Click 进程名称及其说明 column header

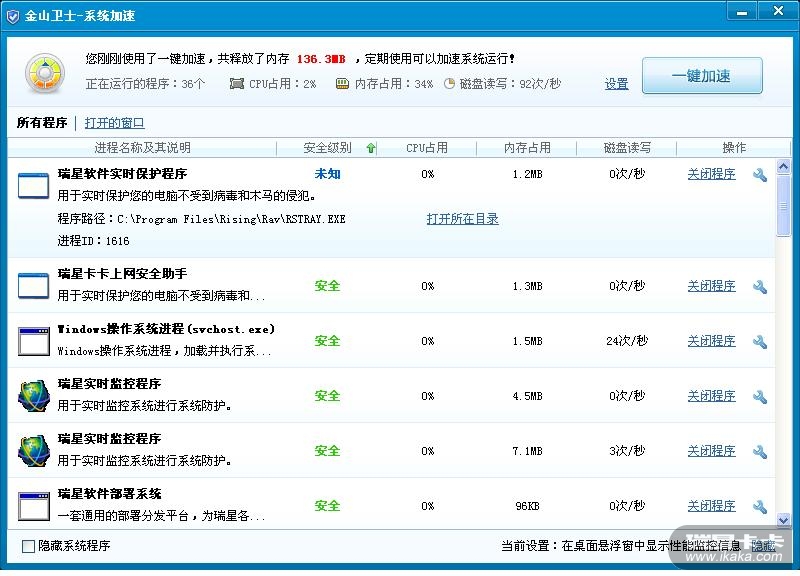coord(142,148)
